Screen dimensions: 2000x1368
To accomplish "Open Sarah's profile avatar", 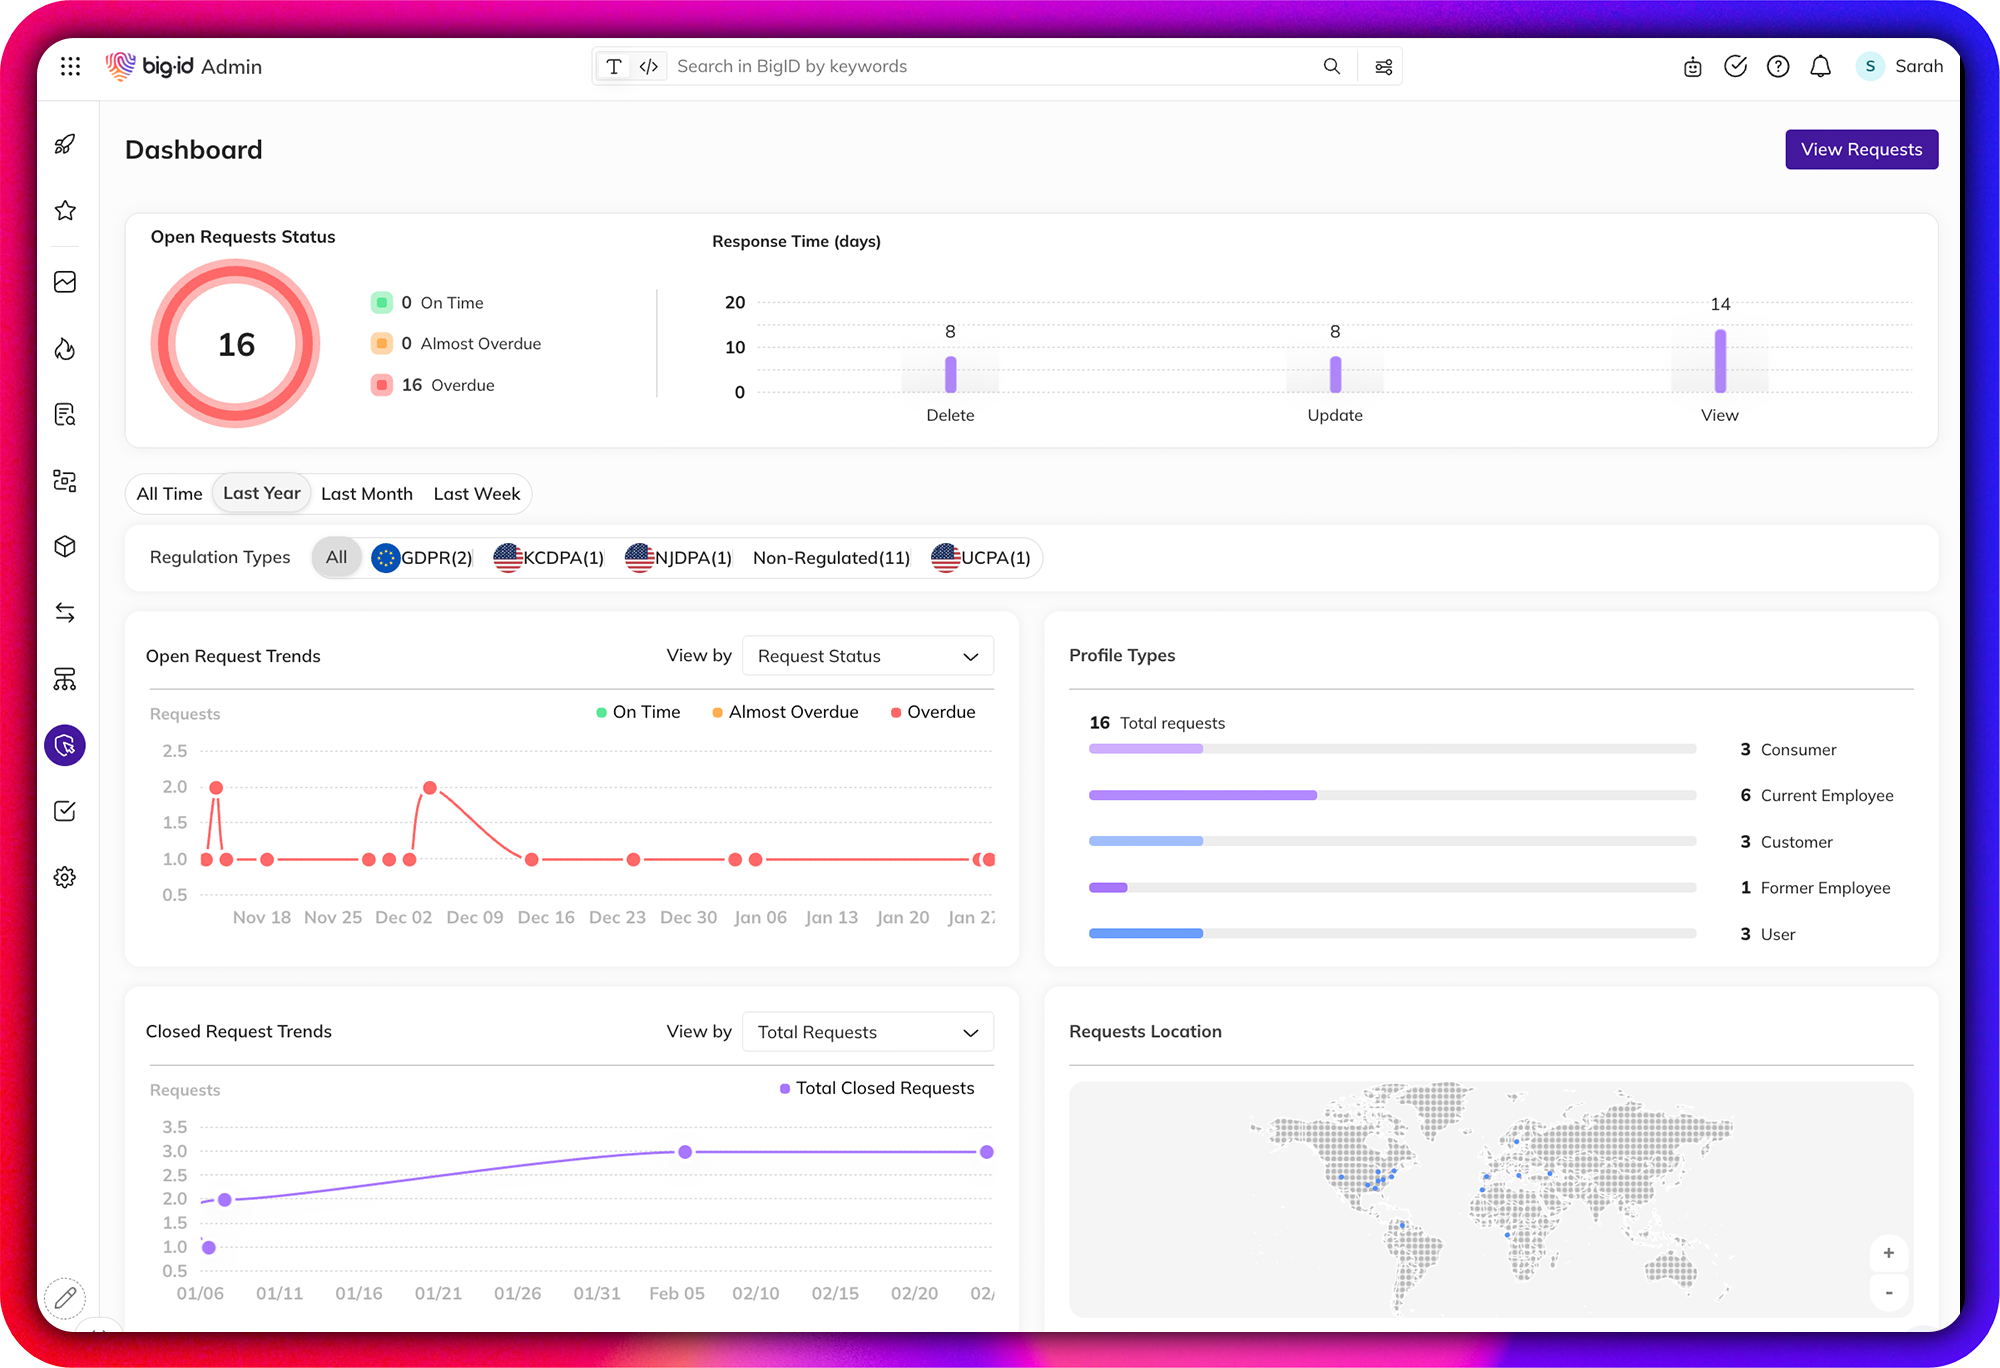I will 1869,66.
